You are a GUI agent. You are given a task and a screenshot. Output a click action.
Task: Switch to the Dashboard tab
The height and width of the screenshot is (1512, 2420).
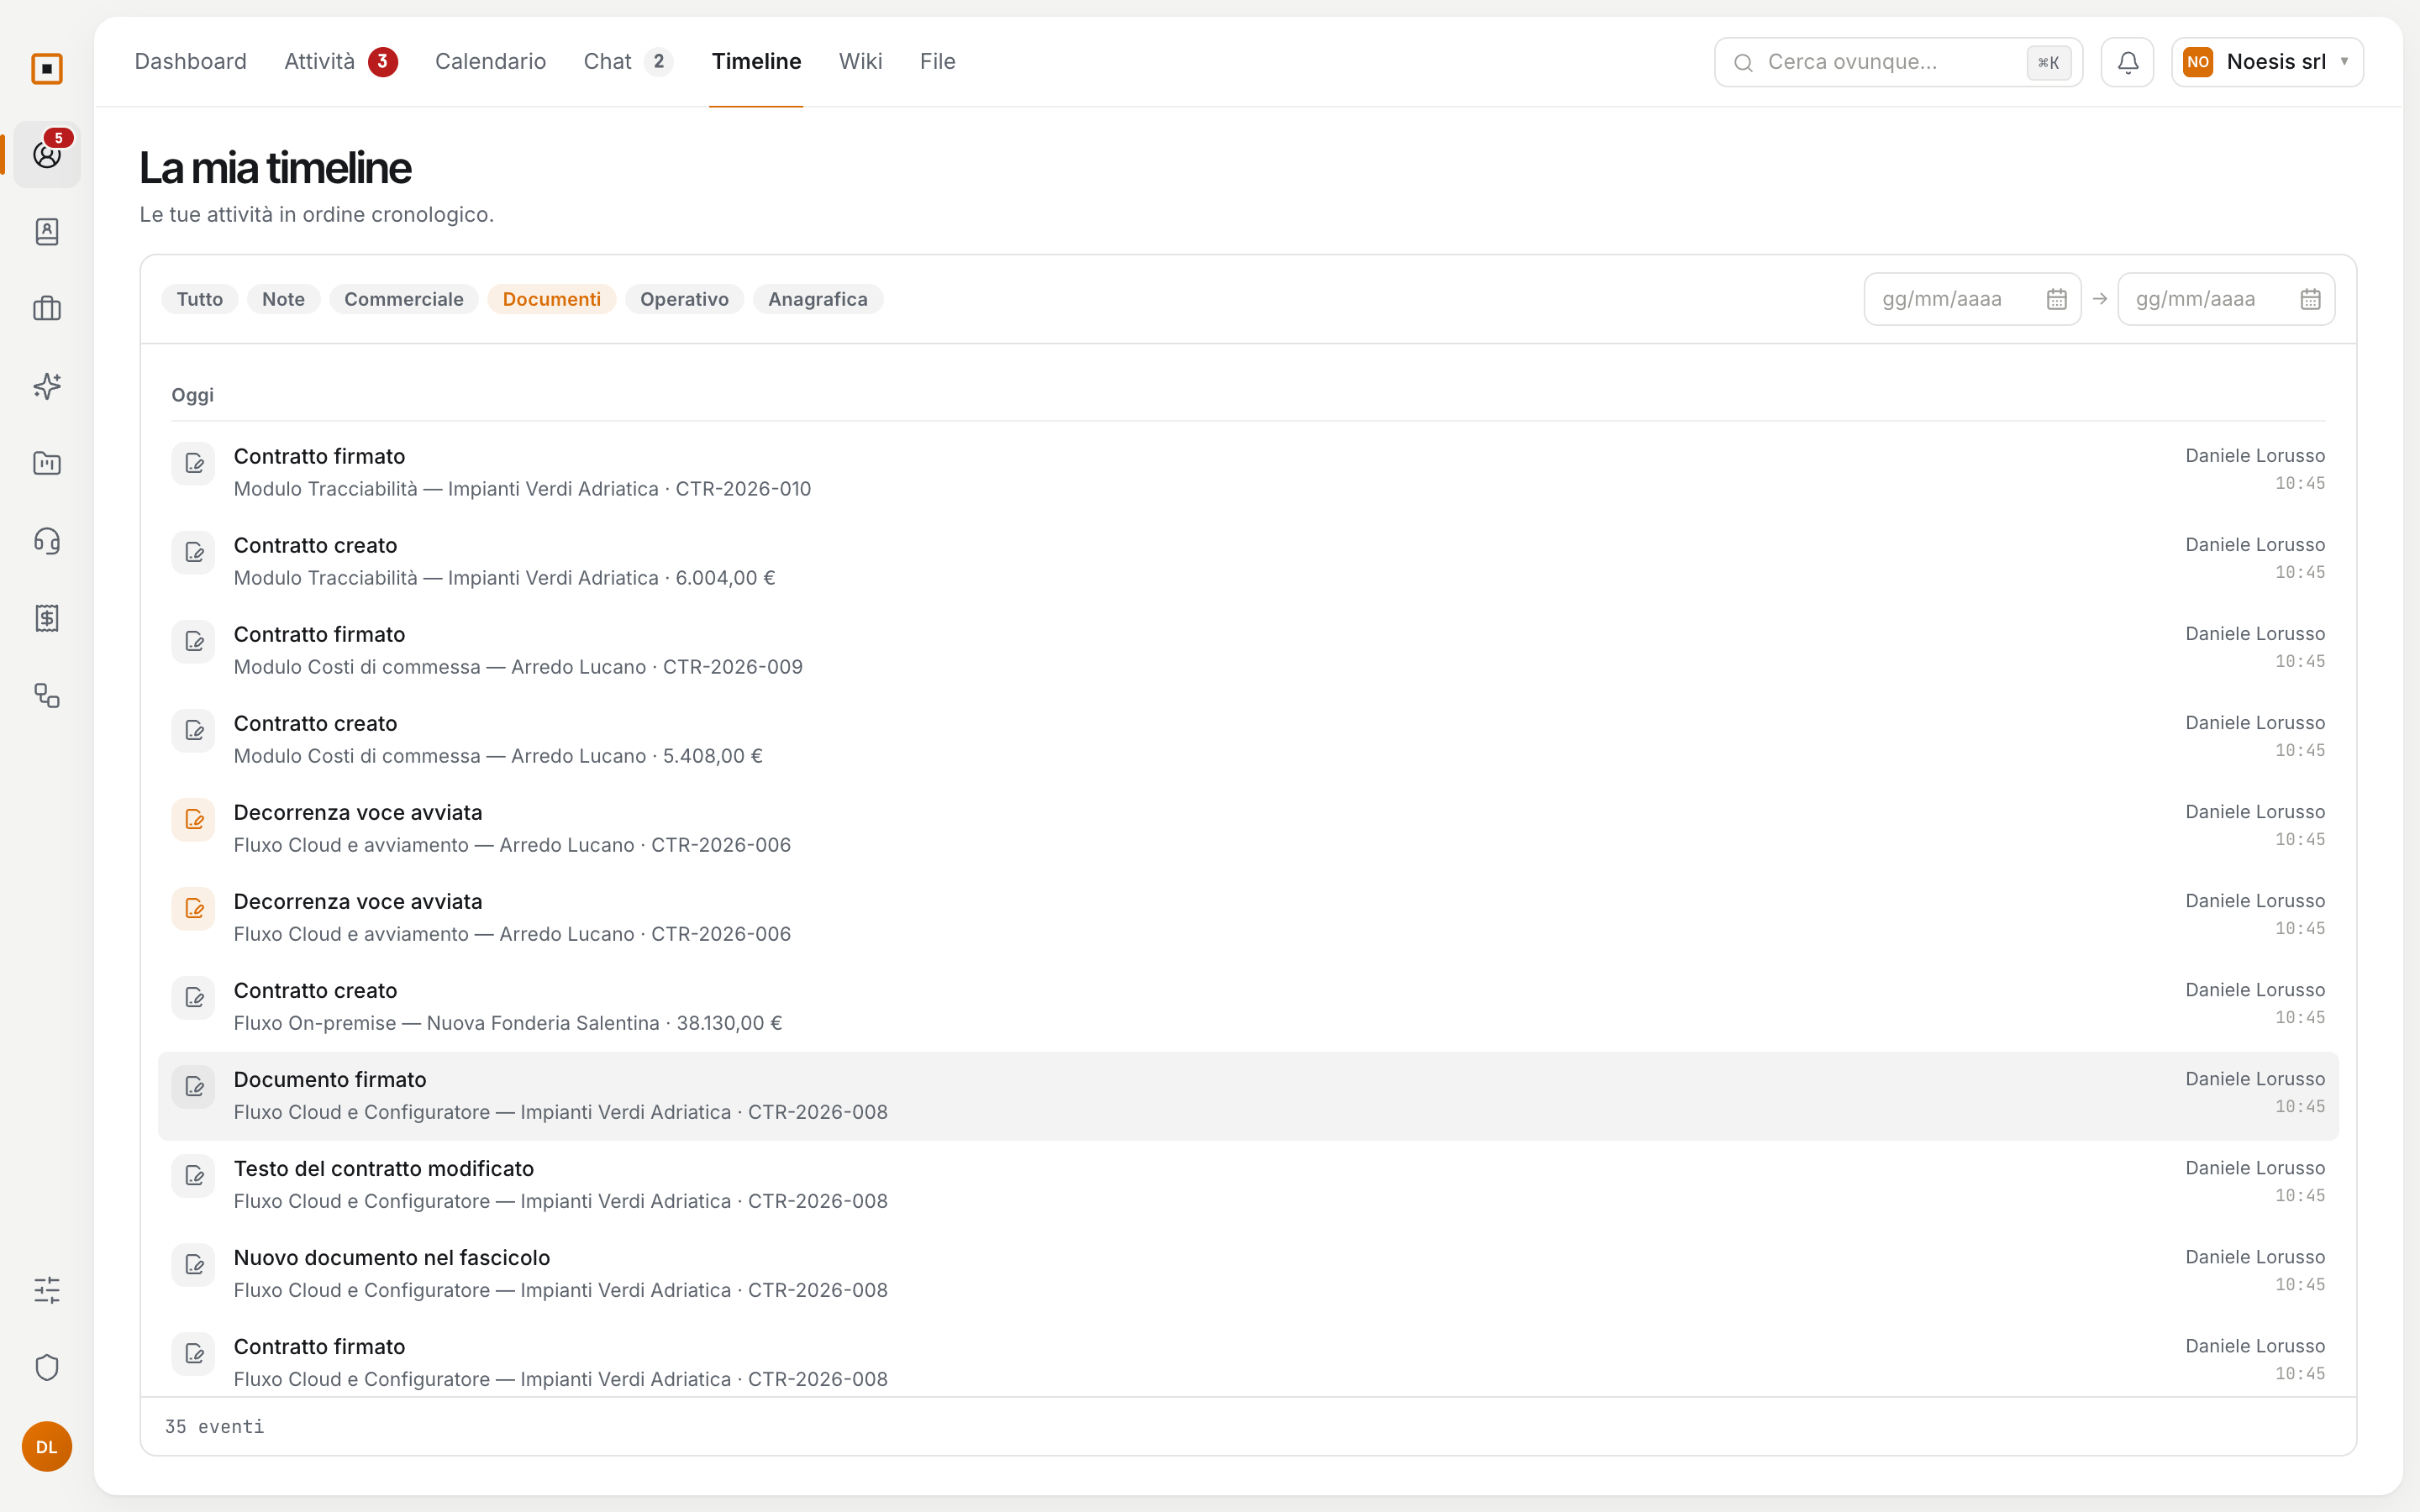pos(190,62)
